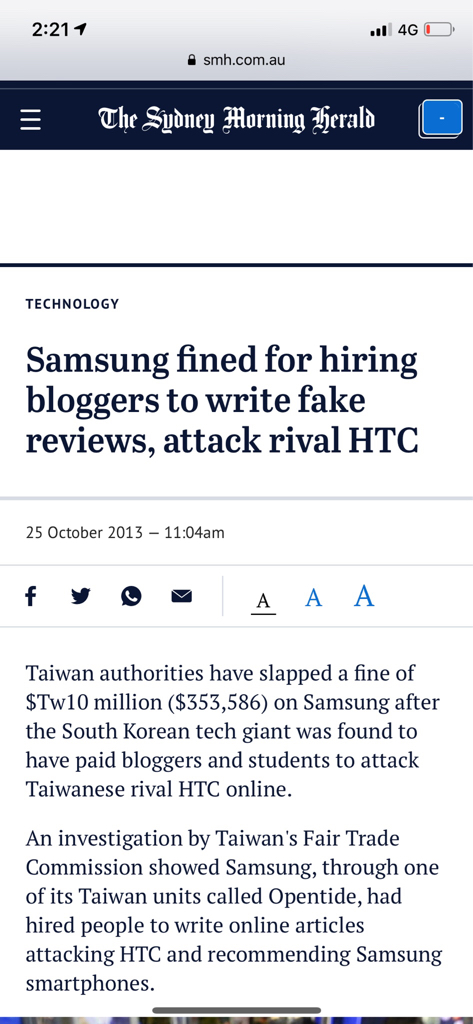
Task: Share the article on Twitter
Action: [x=80, y=596]
